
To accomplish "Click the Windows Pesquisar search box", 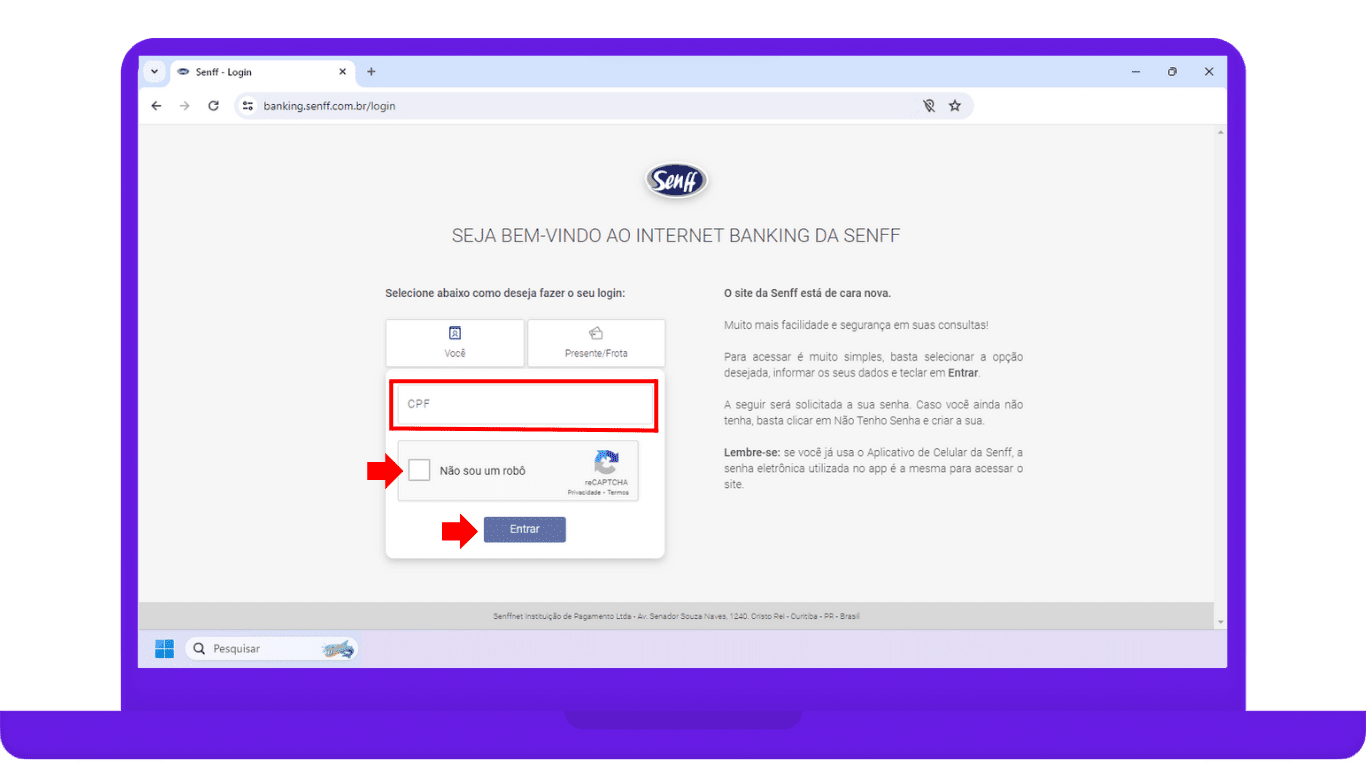I will (260, 649).
